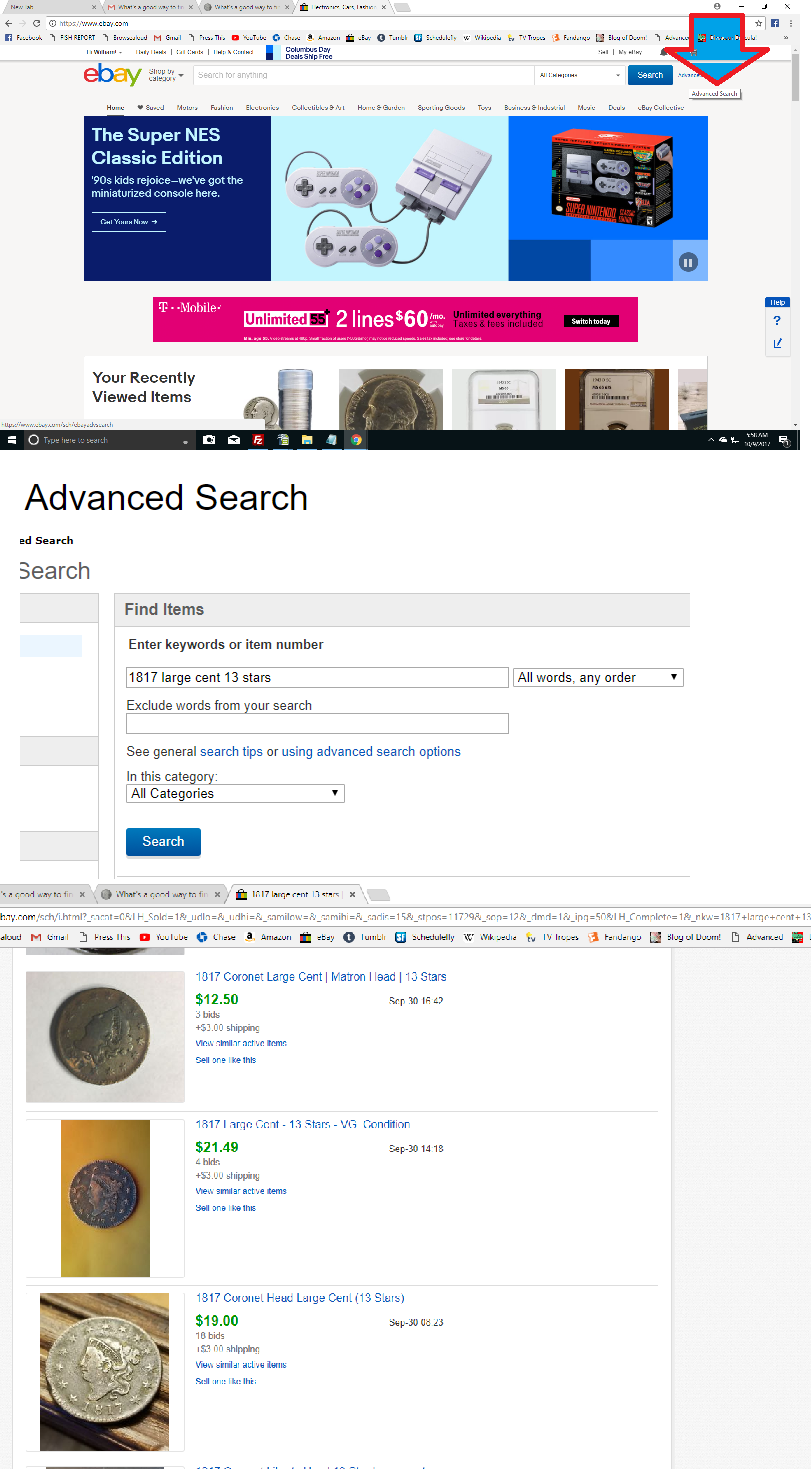Open the Windows Start menu
The height and width of the screenshot is (1469, 811).
pyautogui.click(x=12, y=439)
